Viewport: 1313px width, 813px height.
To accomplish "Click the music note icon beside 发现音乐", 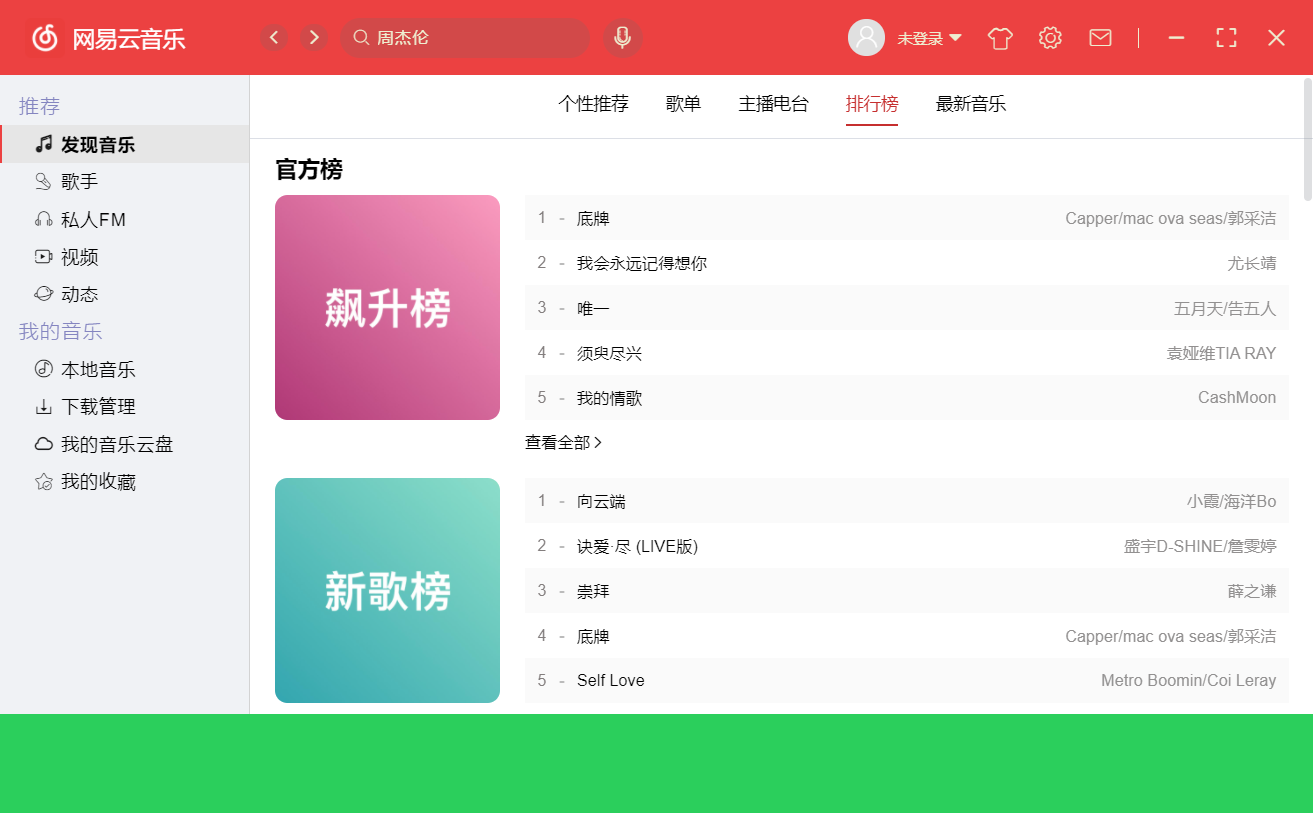I will [x=43, y=144].
